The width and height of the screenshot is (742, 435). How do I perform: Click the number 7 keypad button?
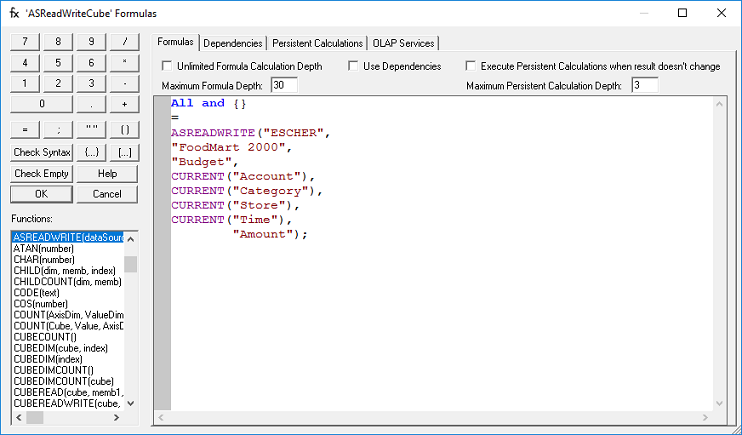tap(25, 41)
